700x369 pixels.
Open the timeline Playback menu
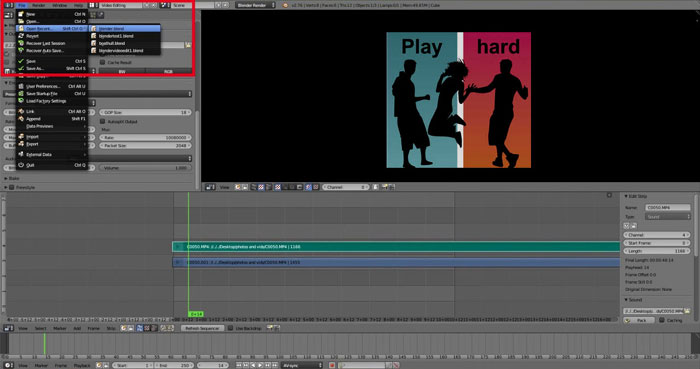coord(82,365)
